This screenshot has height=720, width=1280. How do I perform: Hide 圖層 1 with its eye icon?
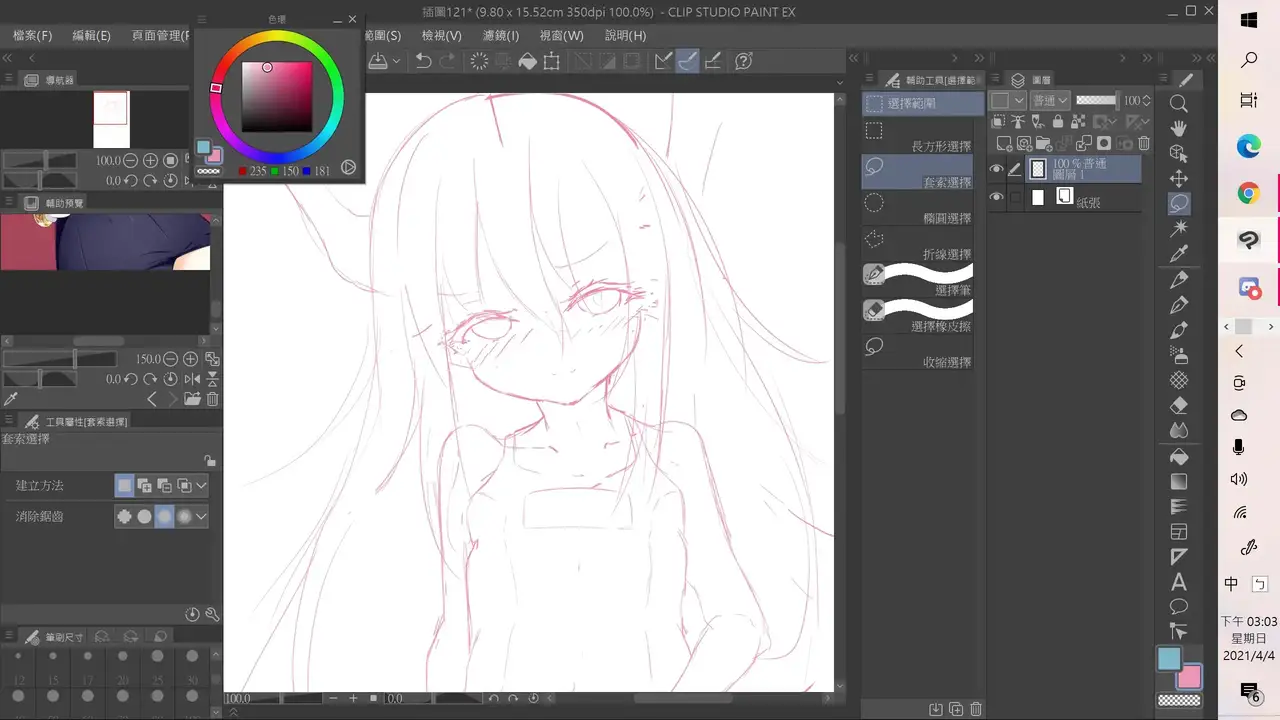pyautogui.click(x=996, y=170)
